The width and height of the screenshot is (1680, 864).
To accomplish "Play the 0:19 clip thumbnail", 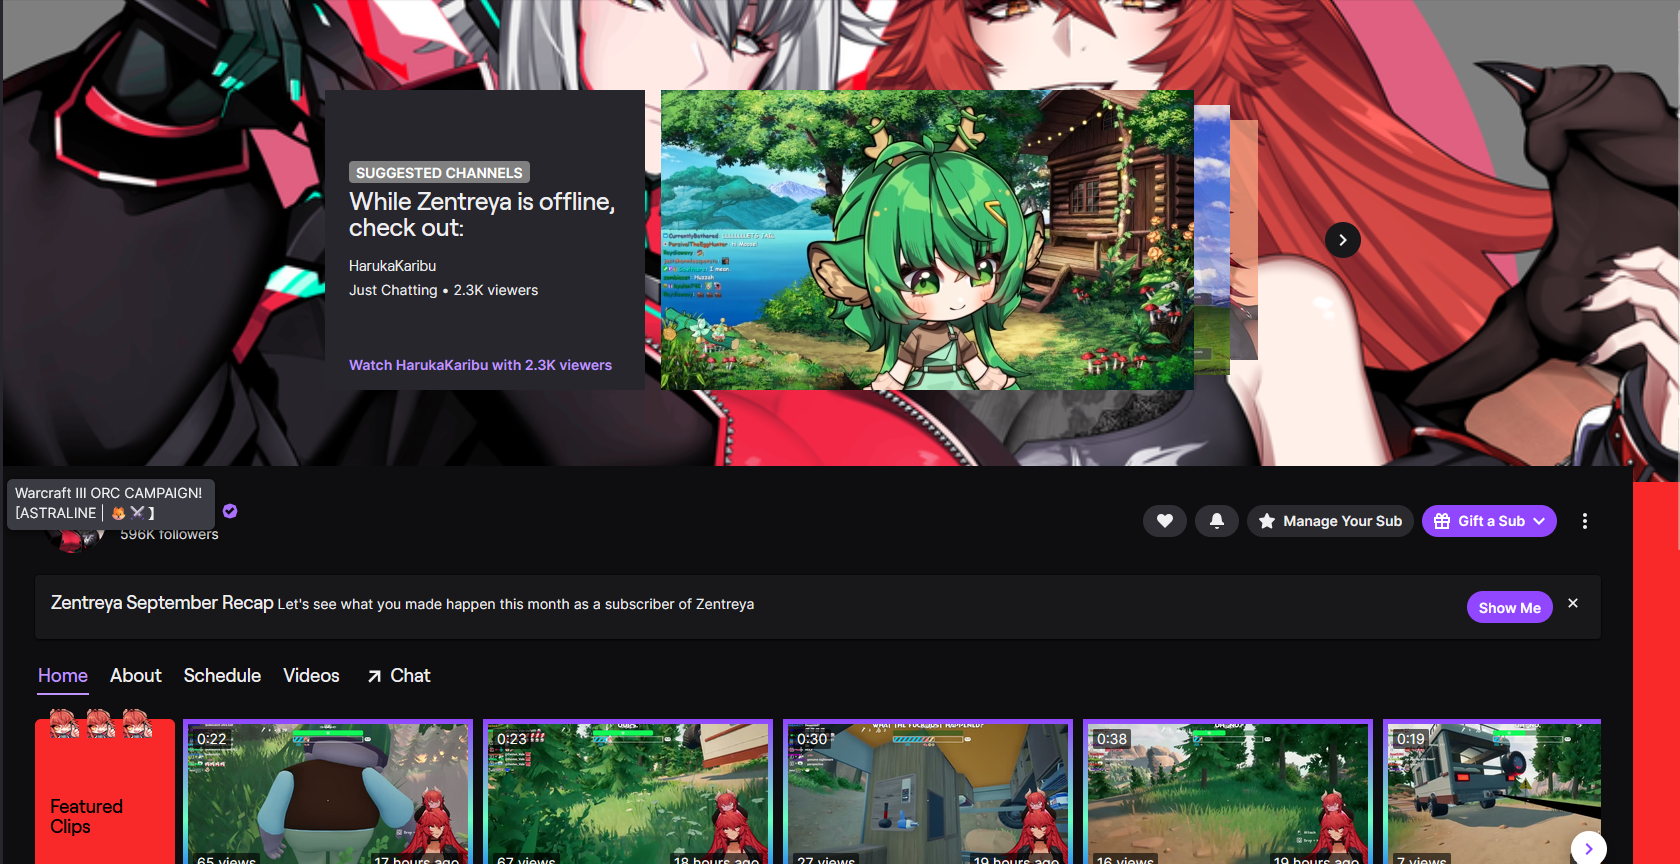I will (x=1492, y=791).
